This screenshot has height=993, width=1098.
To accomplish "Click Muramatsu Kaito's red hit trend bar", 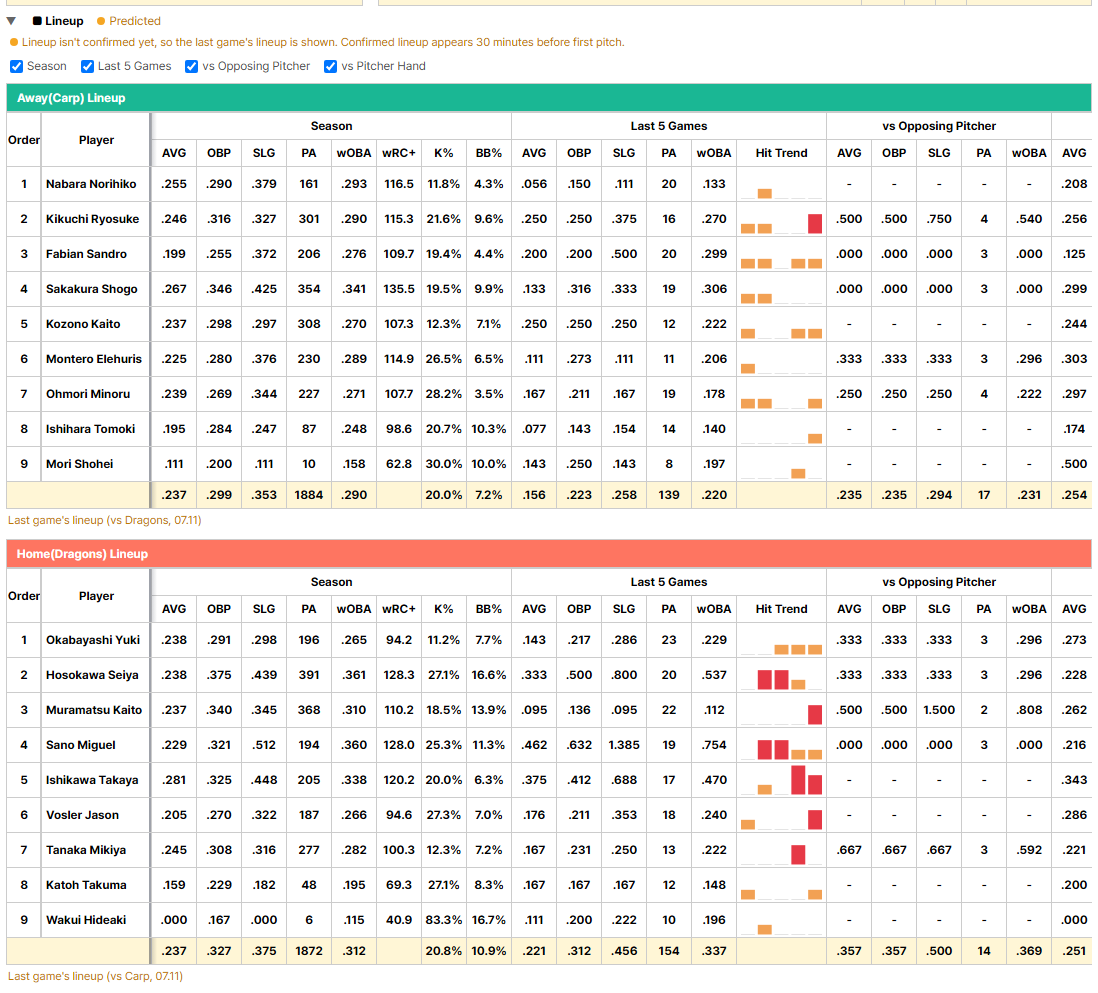I will 814,714.
